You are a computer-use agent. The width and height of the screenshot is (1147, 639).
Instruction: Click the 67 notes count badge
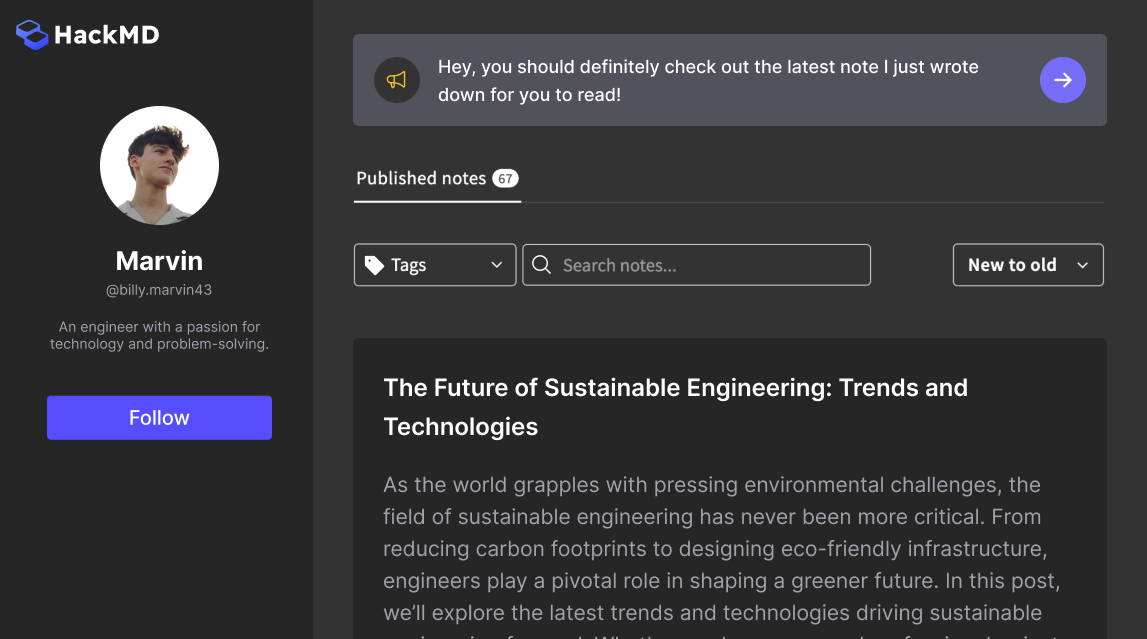(505, 179)
